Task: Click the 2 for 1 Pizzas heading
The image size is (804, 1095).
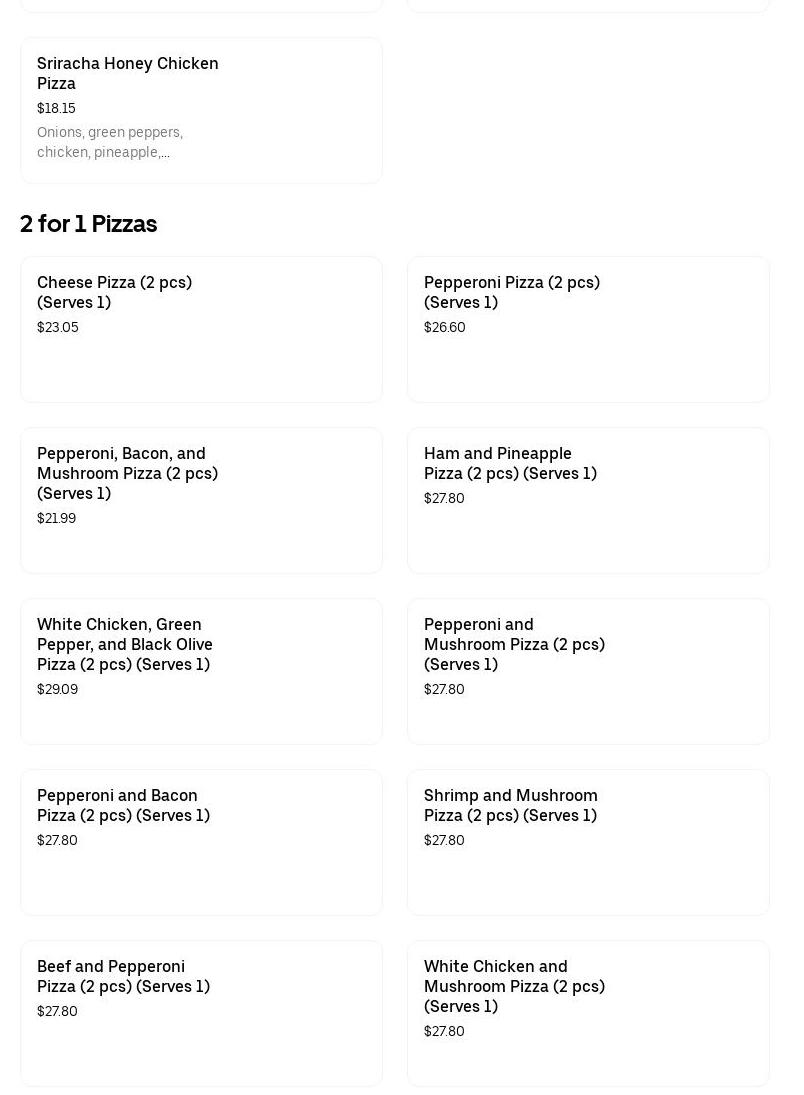Action: [89, 223]
